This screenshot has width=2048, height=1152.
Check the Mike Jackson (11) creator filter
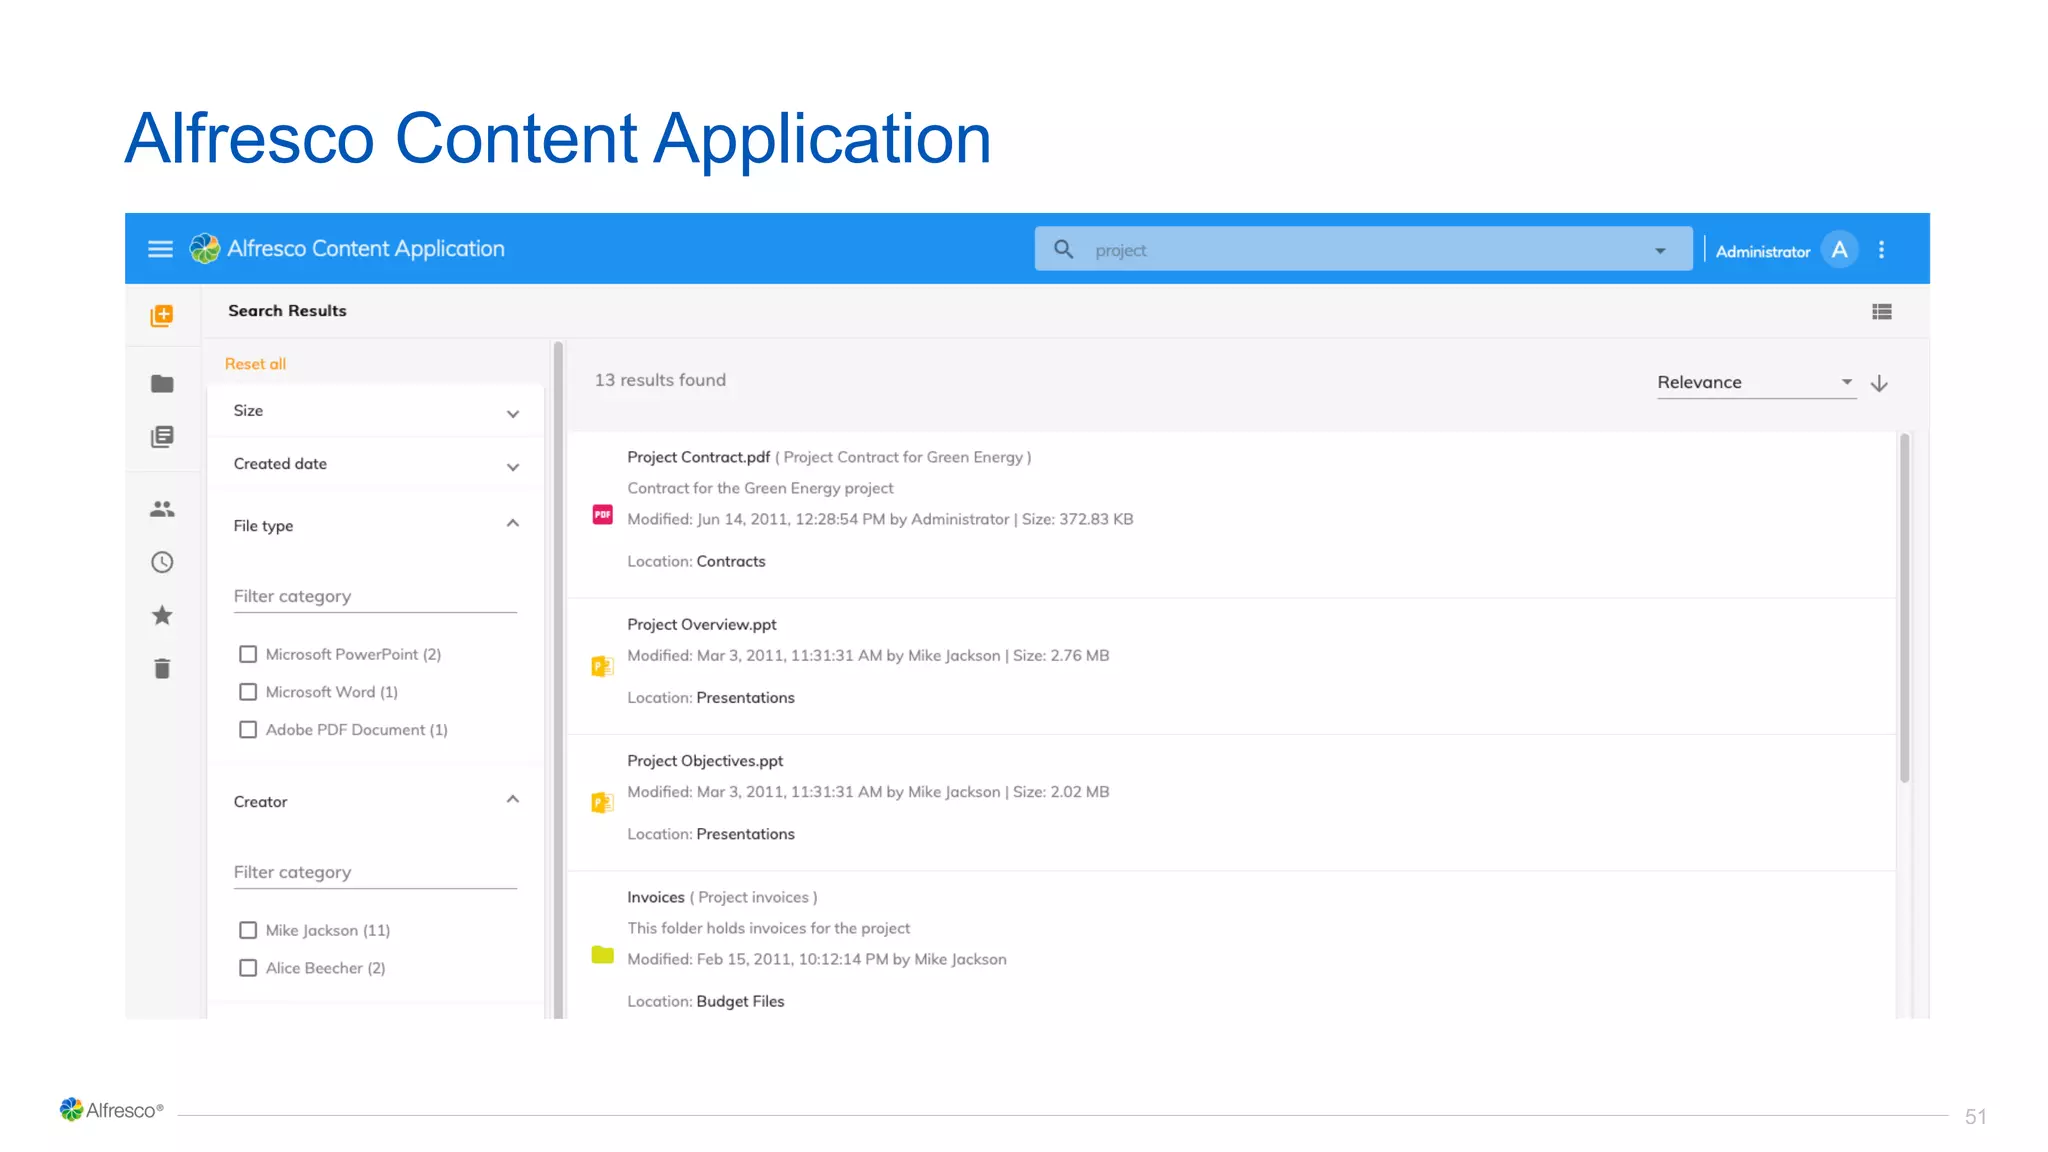pos(248,930)
